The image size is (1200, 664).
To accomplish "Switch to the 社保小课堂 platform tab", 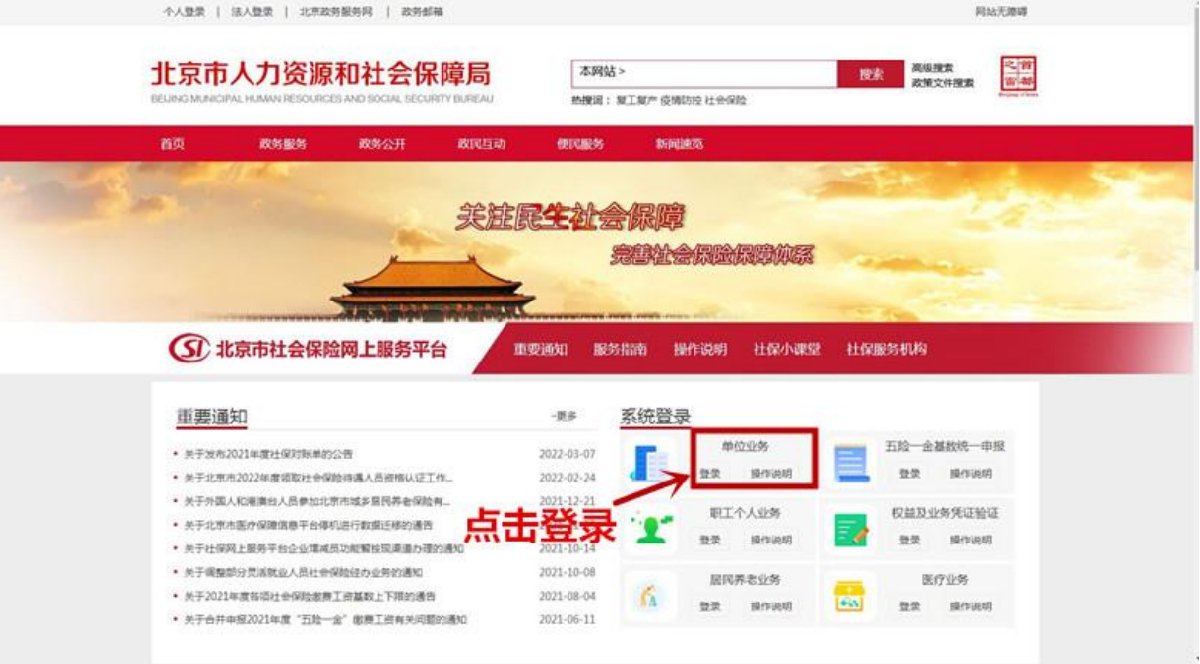I will click(787, 349).
